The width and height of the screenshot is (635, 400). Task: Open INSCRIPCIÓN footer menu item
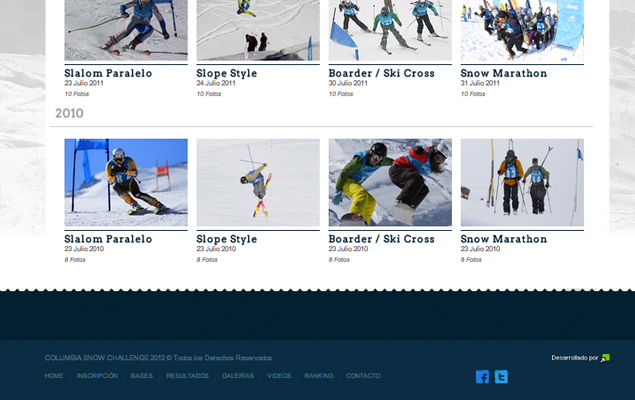[97, 376]
